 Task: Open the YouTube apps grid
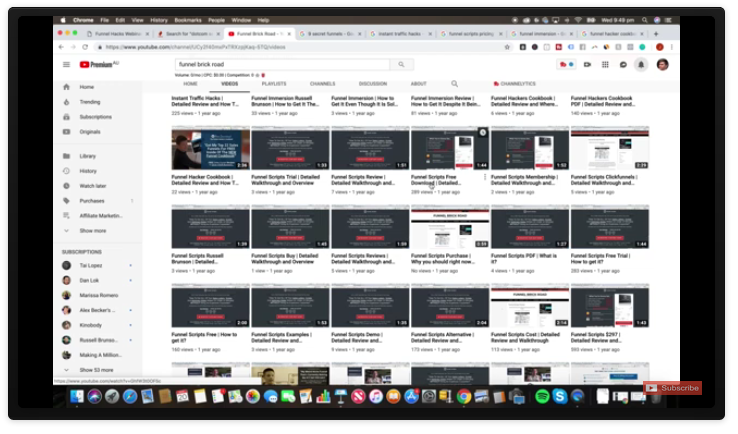[x=605, y=64]
